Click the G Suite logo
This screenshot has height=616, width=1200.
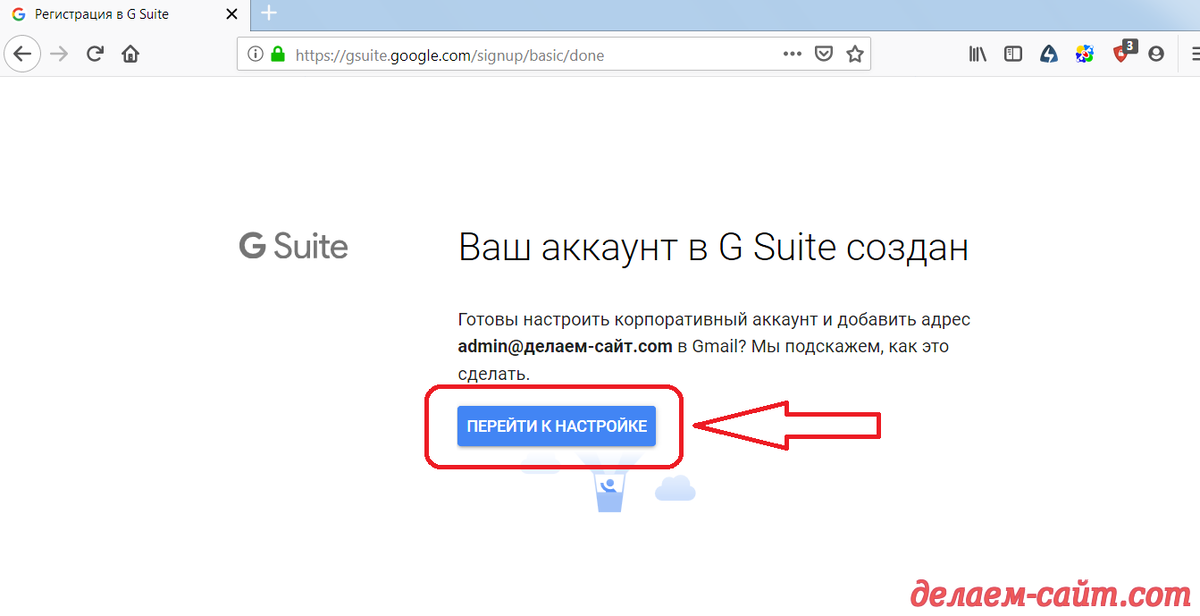point(293,246)
